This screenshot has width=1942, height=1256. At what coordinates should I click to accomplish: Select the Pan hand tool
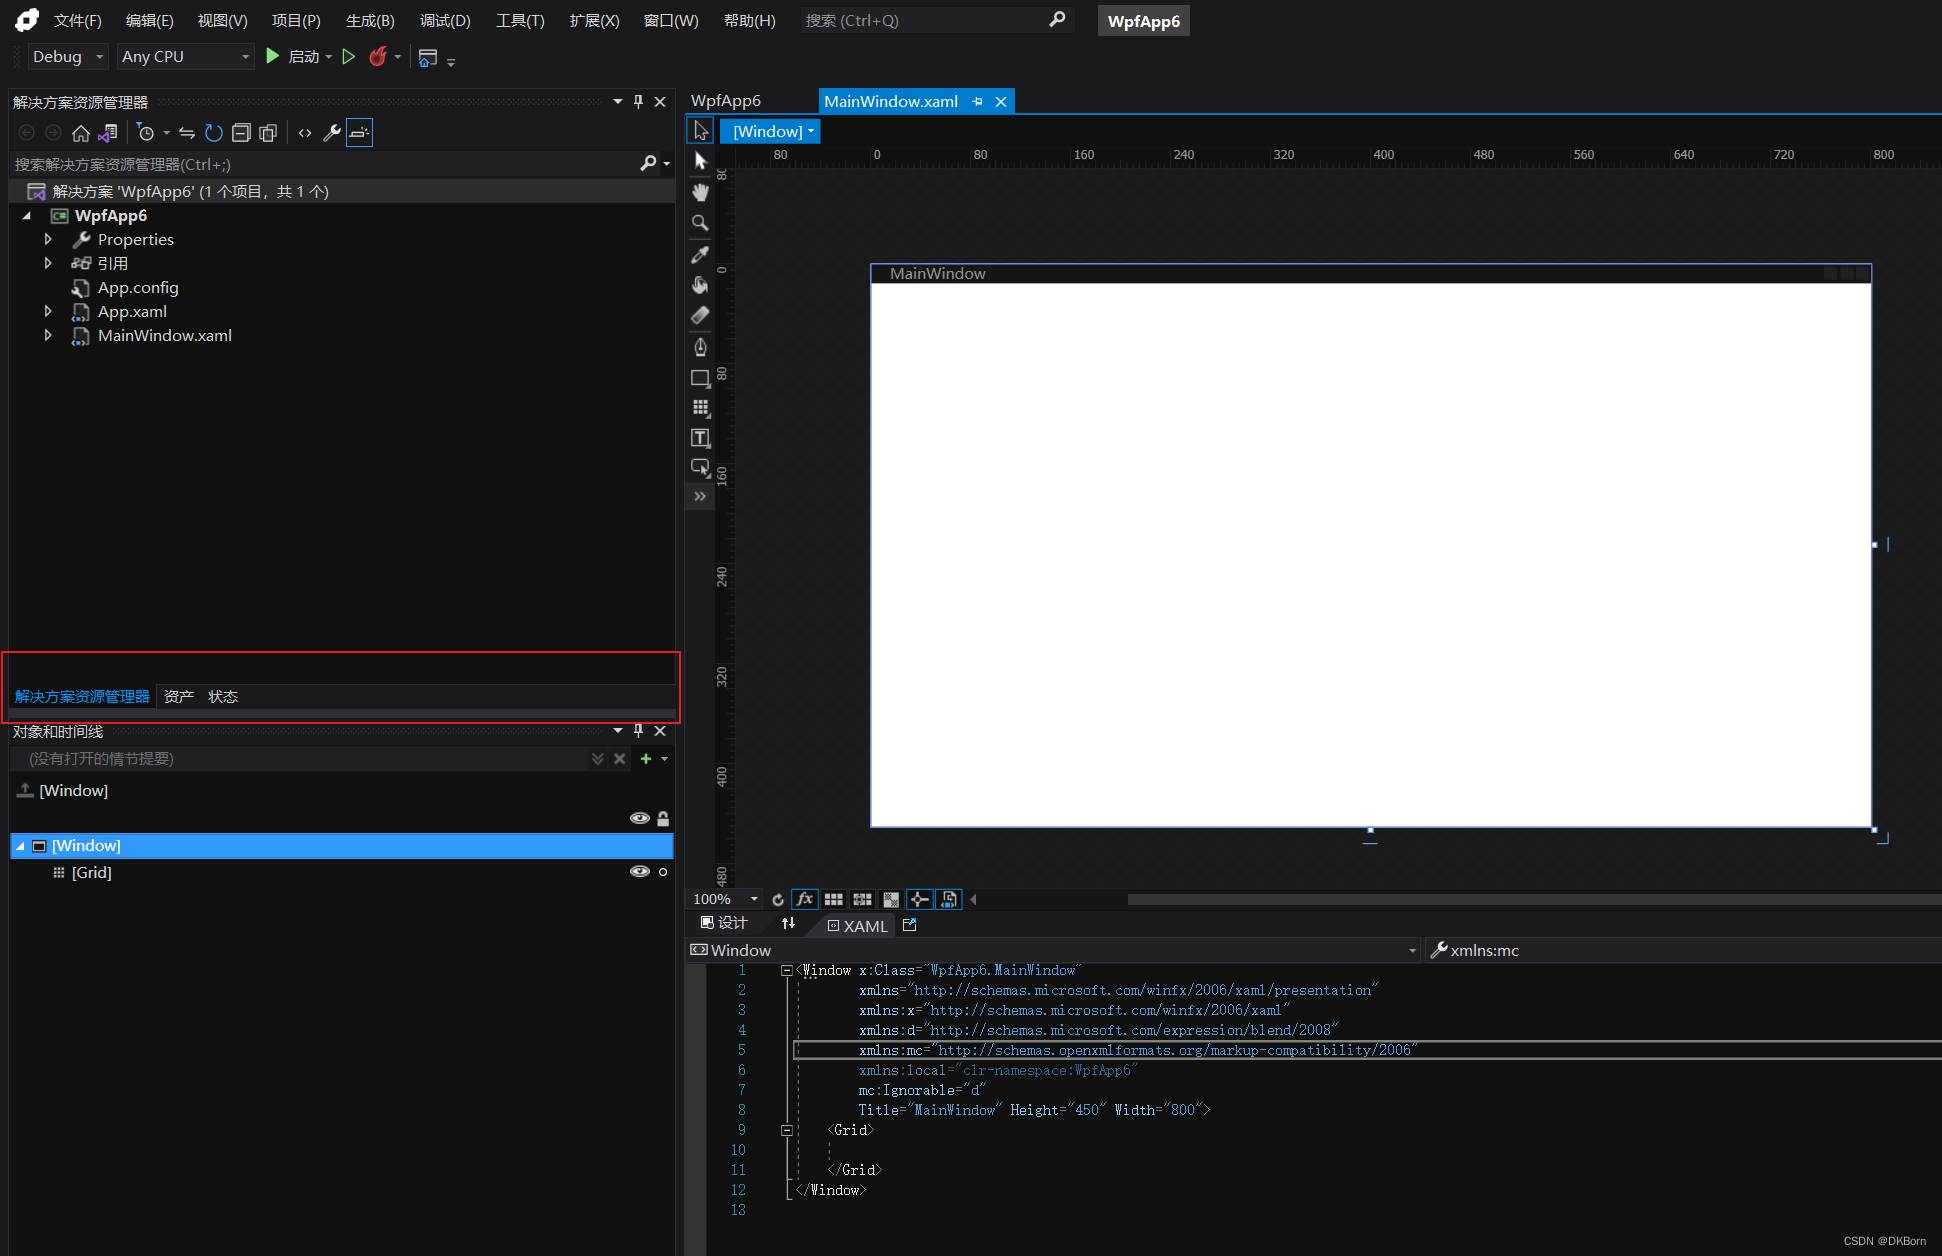tap(700, 192)
